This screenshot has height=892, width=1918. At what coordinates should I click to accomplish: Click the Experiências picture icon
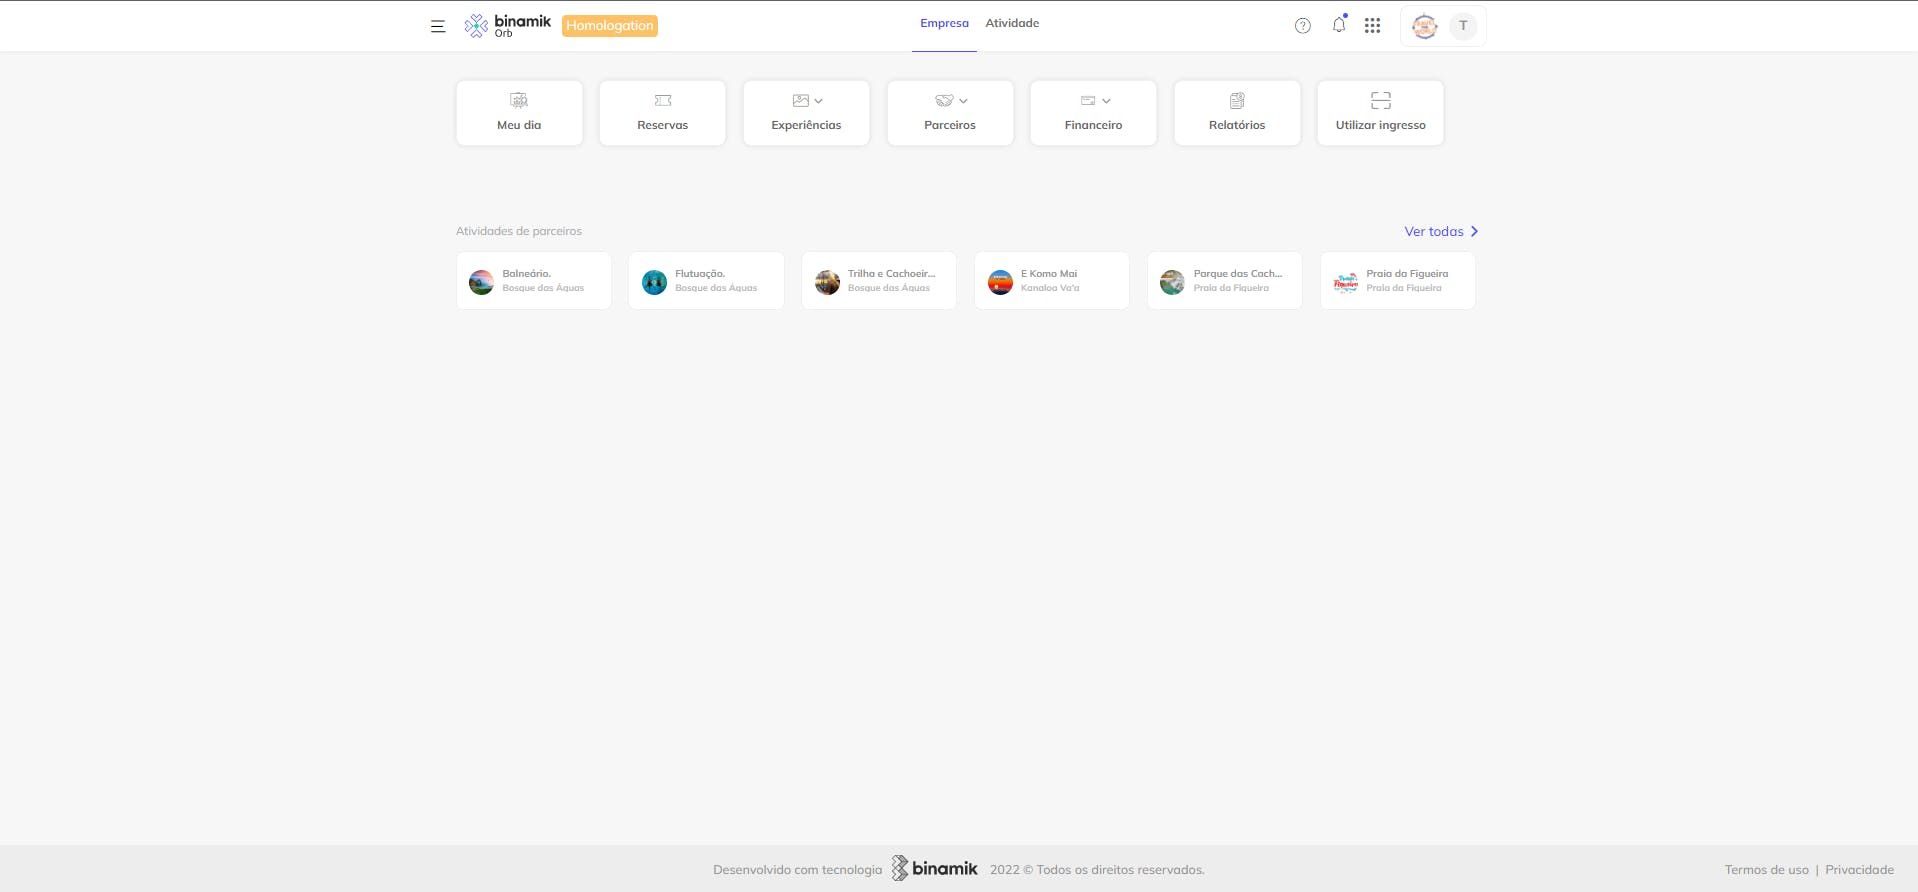click(x=800, y=100)
